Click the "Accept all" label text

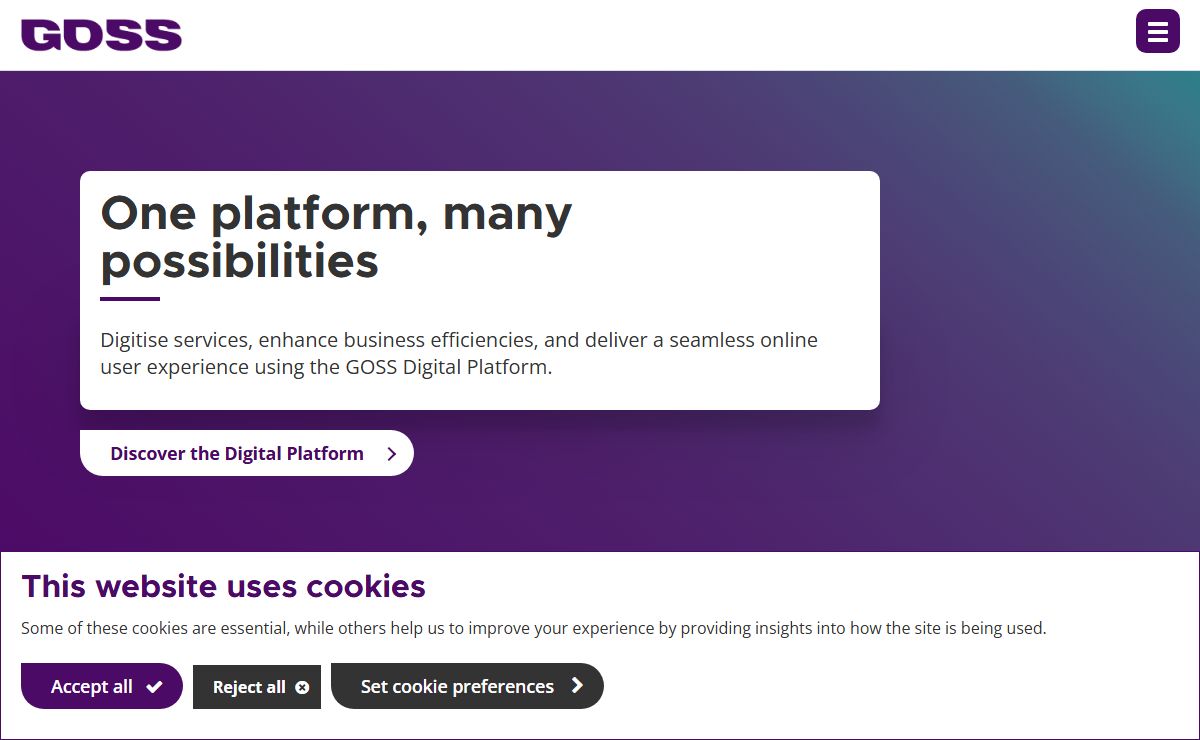tap(92, 687)
